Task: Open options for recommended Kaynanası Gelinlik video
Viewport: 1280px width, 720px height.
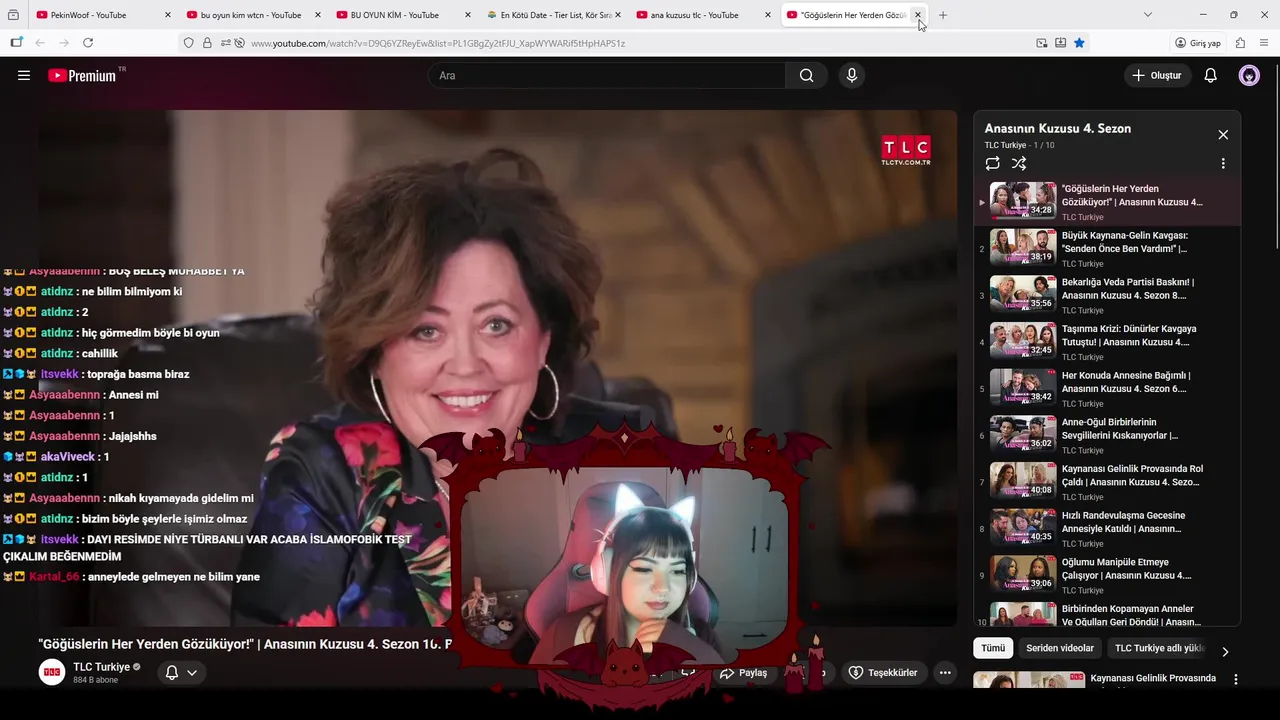Action: click(1235, 679)
